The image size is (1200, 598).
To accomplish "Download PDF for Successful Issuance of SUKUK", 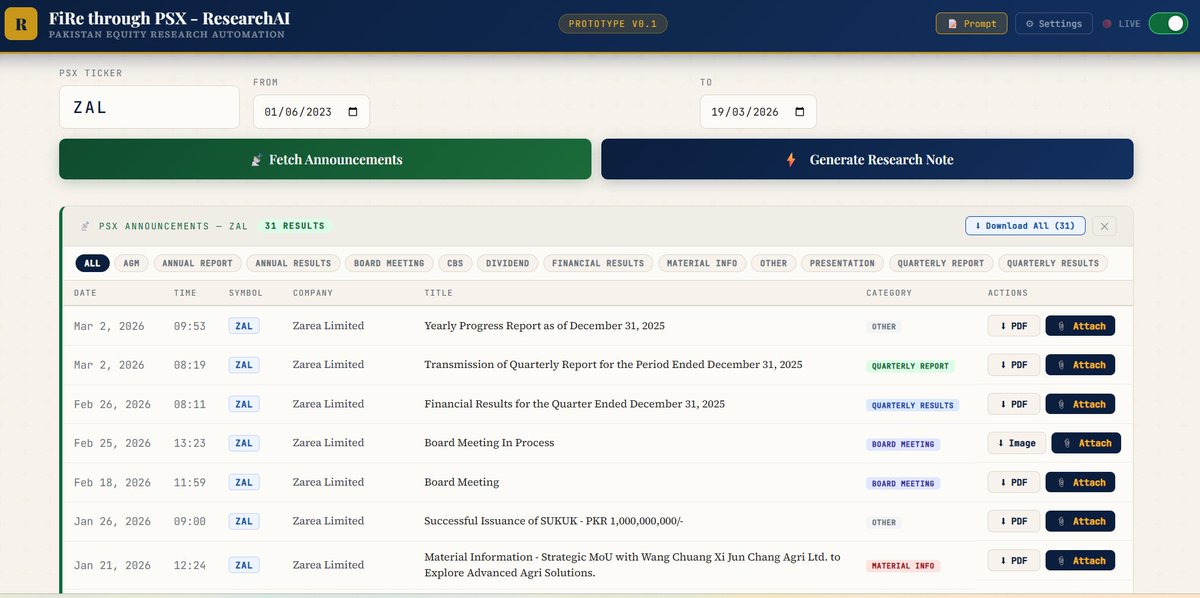I will click(x=1013, y=521).
